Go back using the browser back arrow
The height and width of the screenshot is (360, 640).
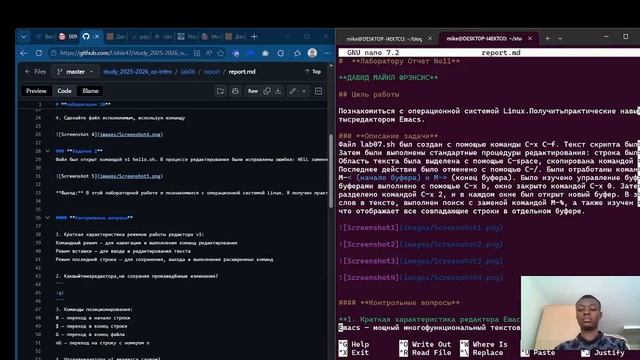pos(24,53)
